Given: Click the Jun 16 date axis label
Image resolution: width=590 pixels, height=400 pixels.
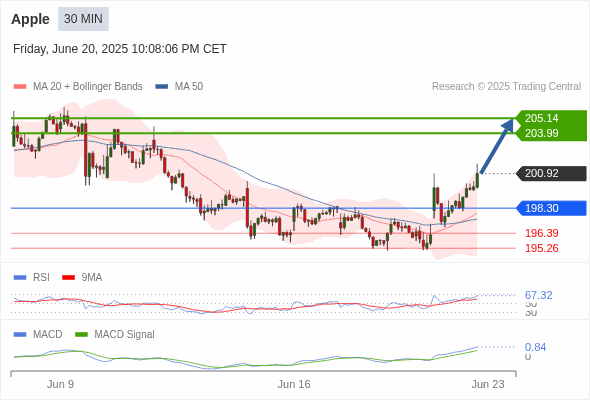Looking at the screenshot, I should 294,384.
